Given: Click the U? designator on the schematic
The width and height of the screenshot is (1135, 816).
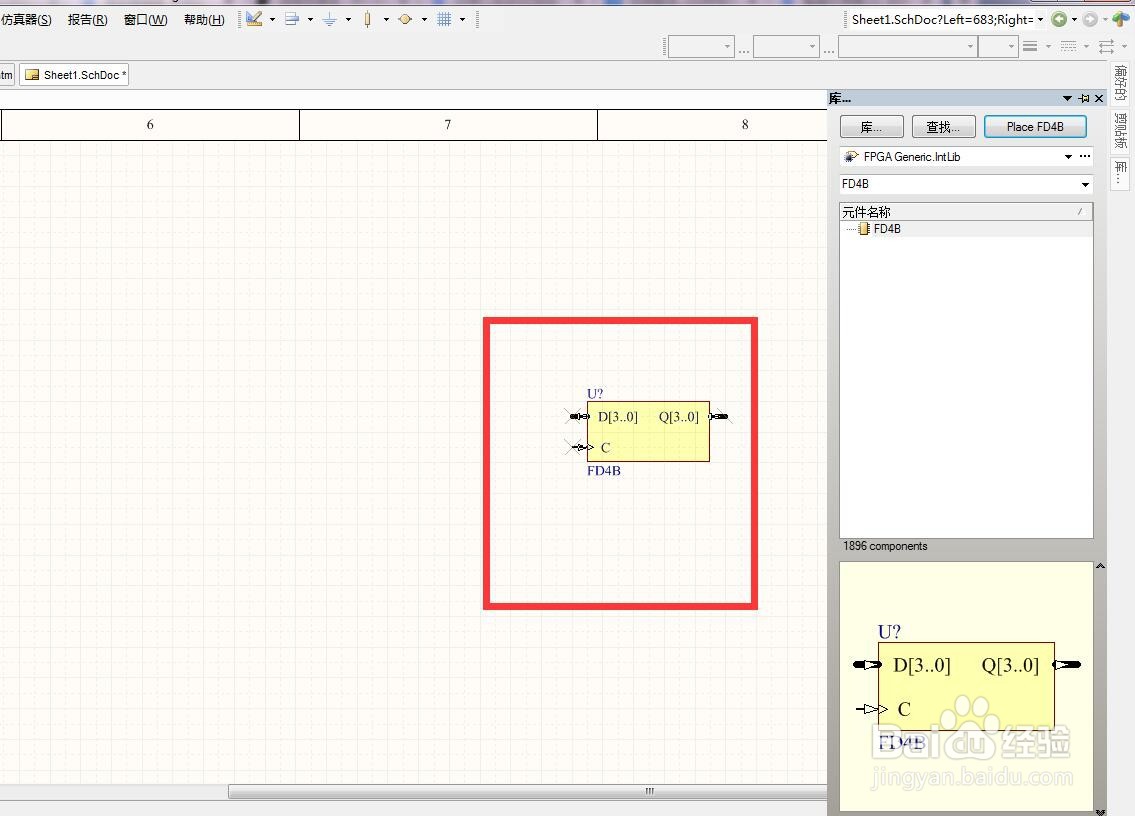Looking at the screenshot, I should pyautogui.click(x=595, y=393).
